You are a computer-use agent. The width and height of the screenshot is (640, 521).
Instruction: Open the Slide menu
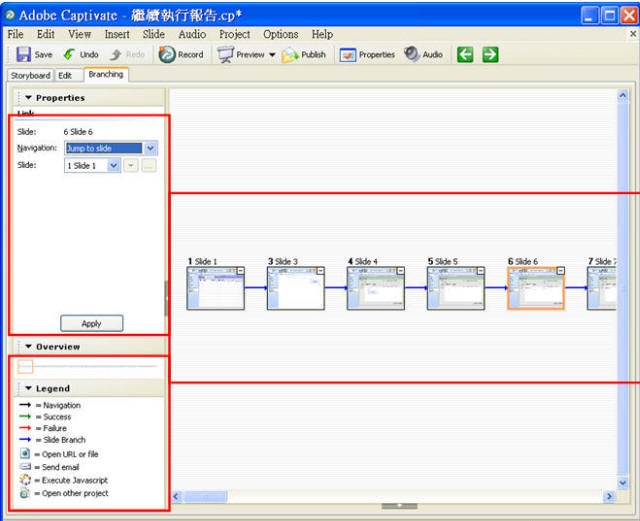154,34
